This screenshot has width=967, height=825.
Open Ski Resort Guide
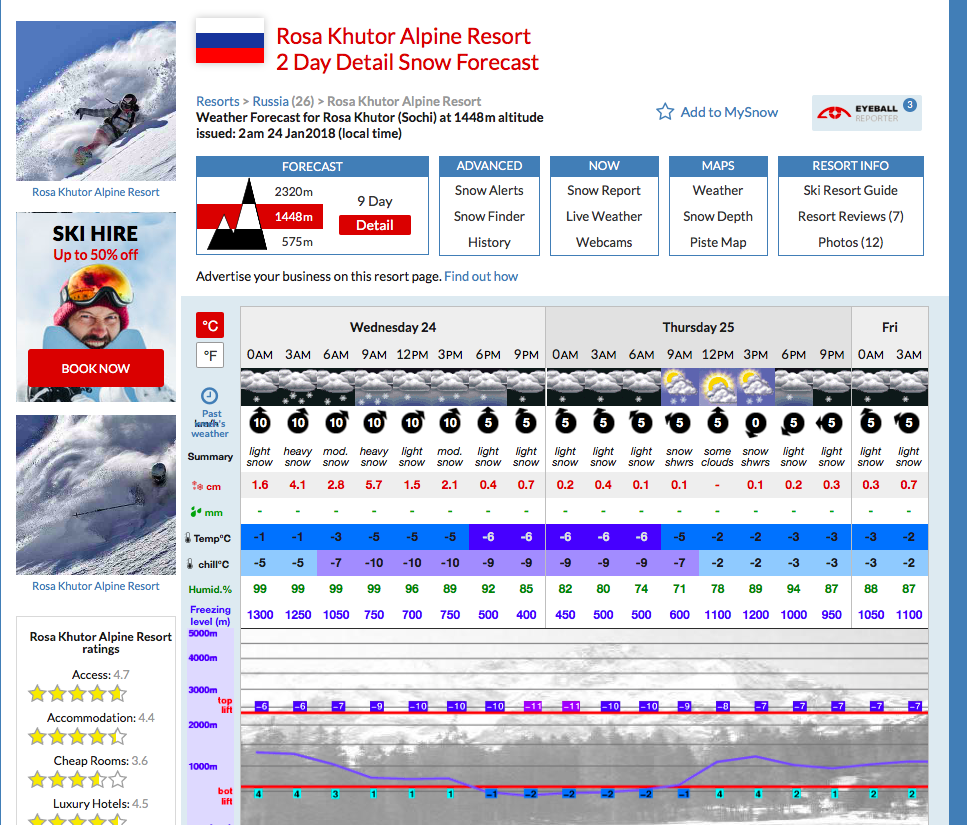coord(850,191)
